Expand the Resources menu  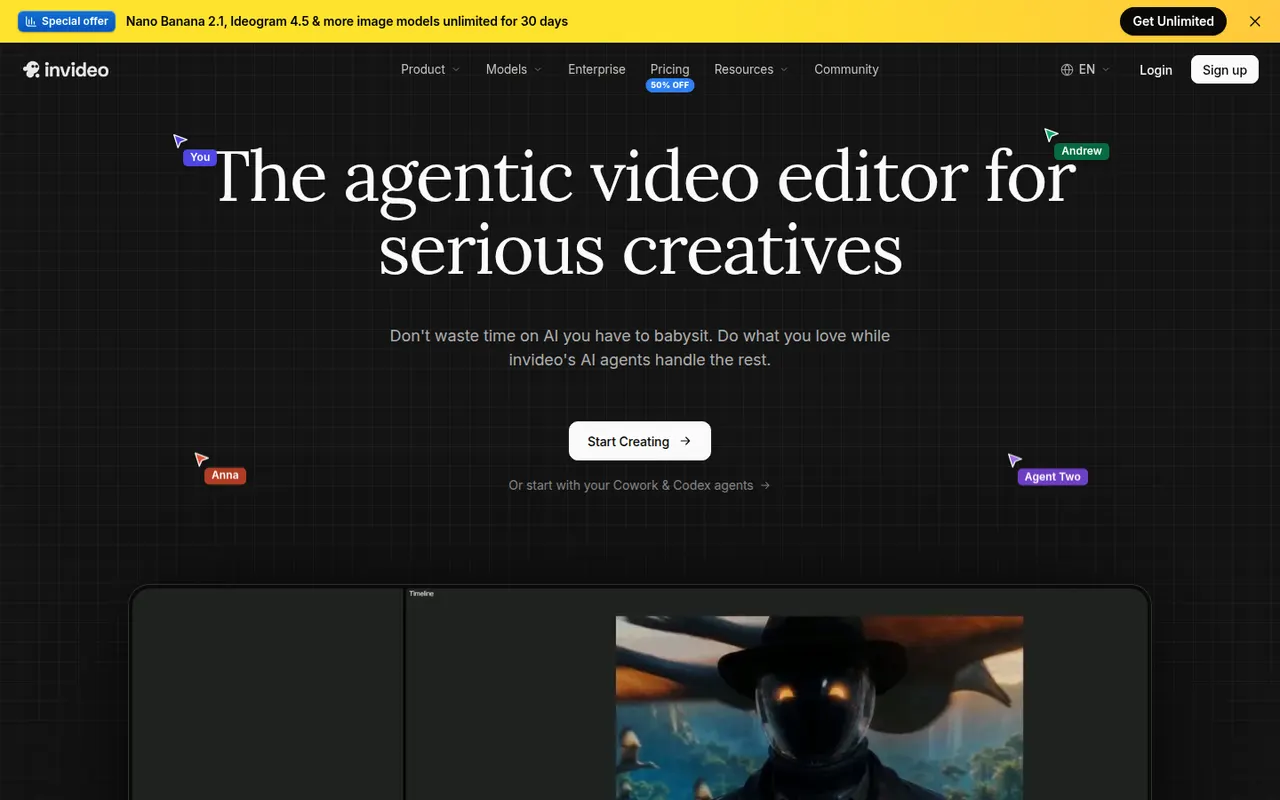[751, 69]
